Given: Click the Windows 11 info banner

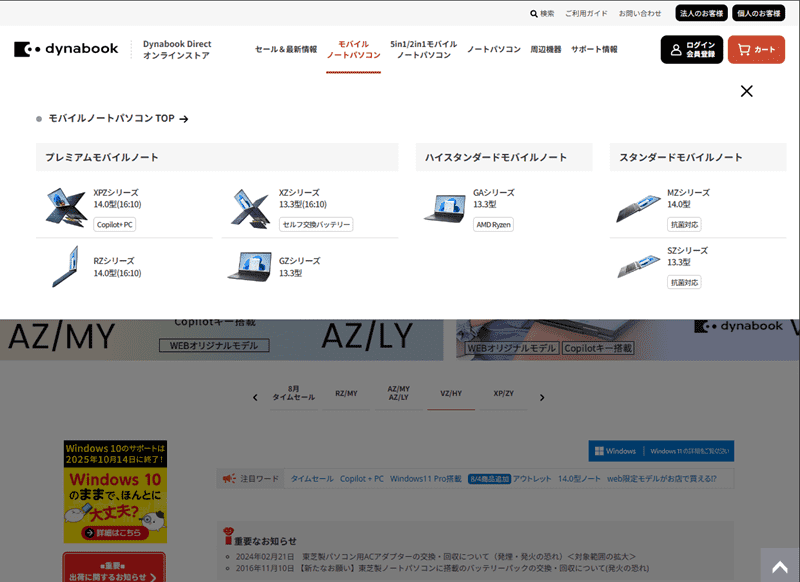Looking at the screenshot, I should 661,451.
